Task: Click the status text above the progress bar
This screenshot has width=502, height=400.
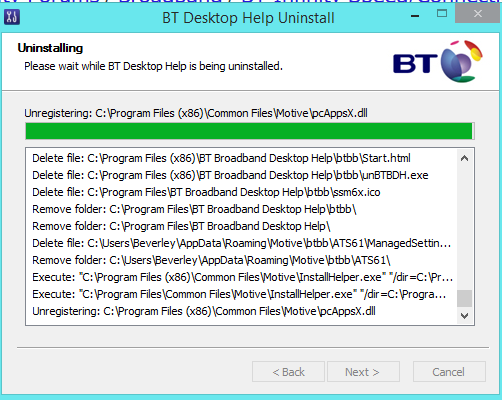Action: coord(196,113)
